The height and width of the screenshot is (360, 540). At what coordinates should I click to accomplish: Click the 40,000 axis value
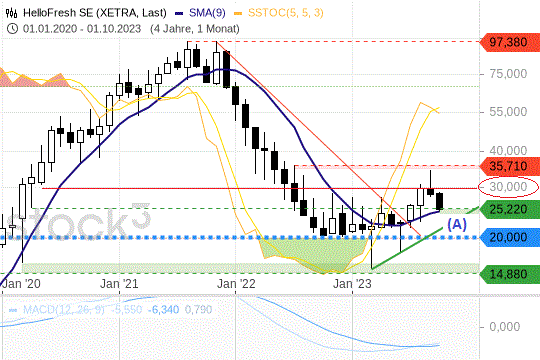click(508, 151)
